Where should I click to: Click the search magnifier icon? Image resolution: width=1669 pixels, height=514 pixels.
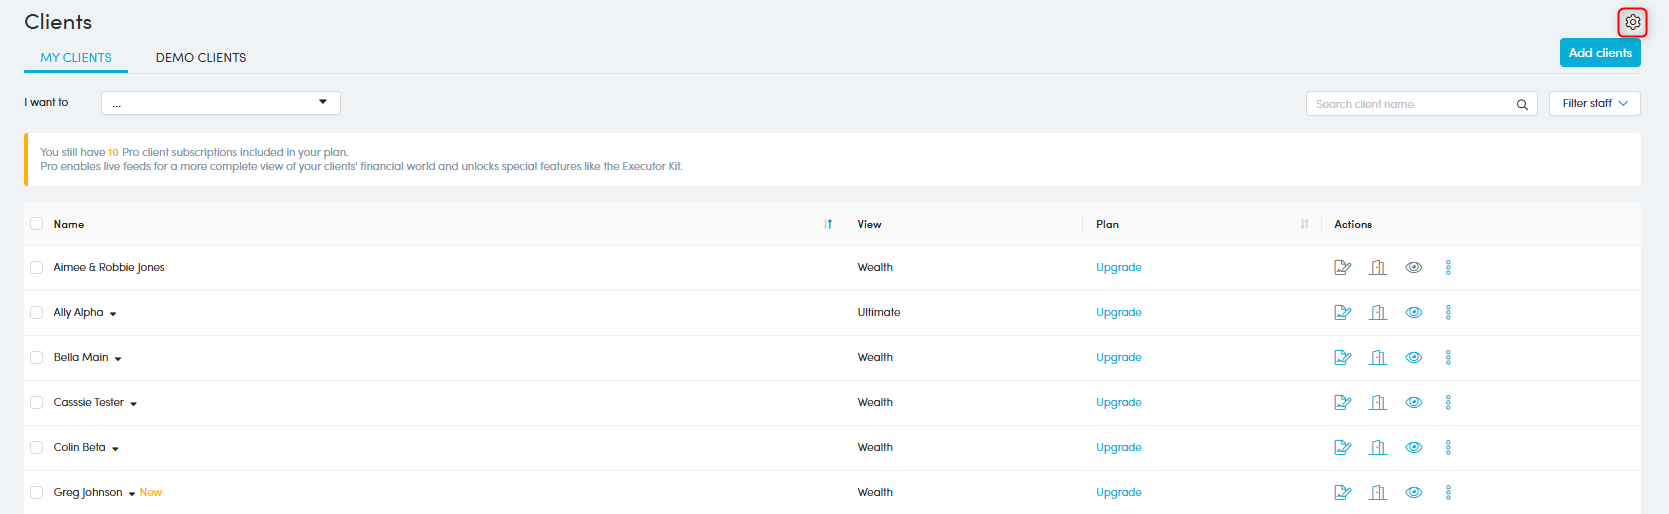tap(1522, 104)
